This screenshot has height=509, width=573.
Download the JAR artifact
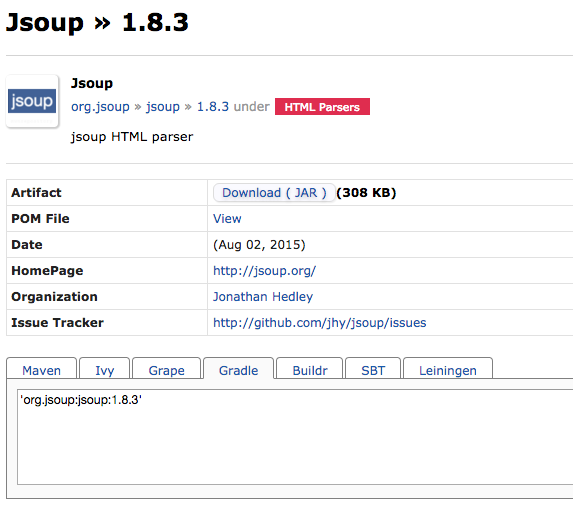coord(274,193)
